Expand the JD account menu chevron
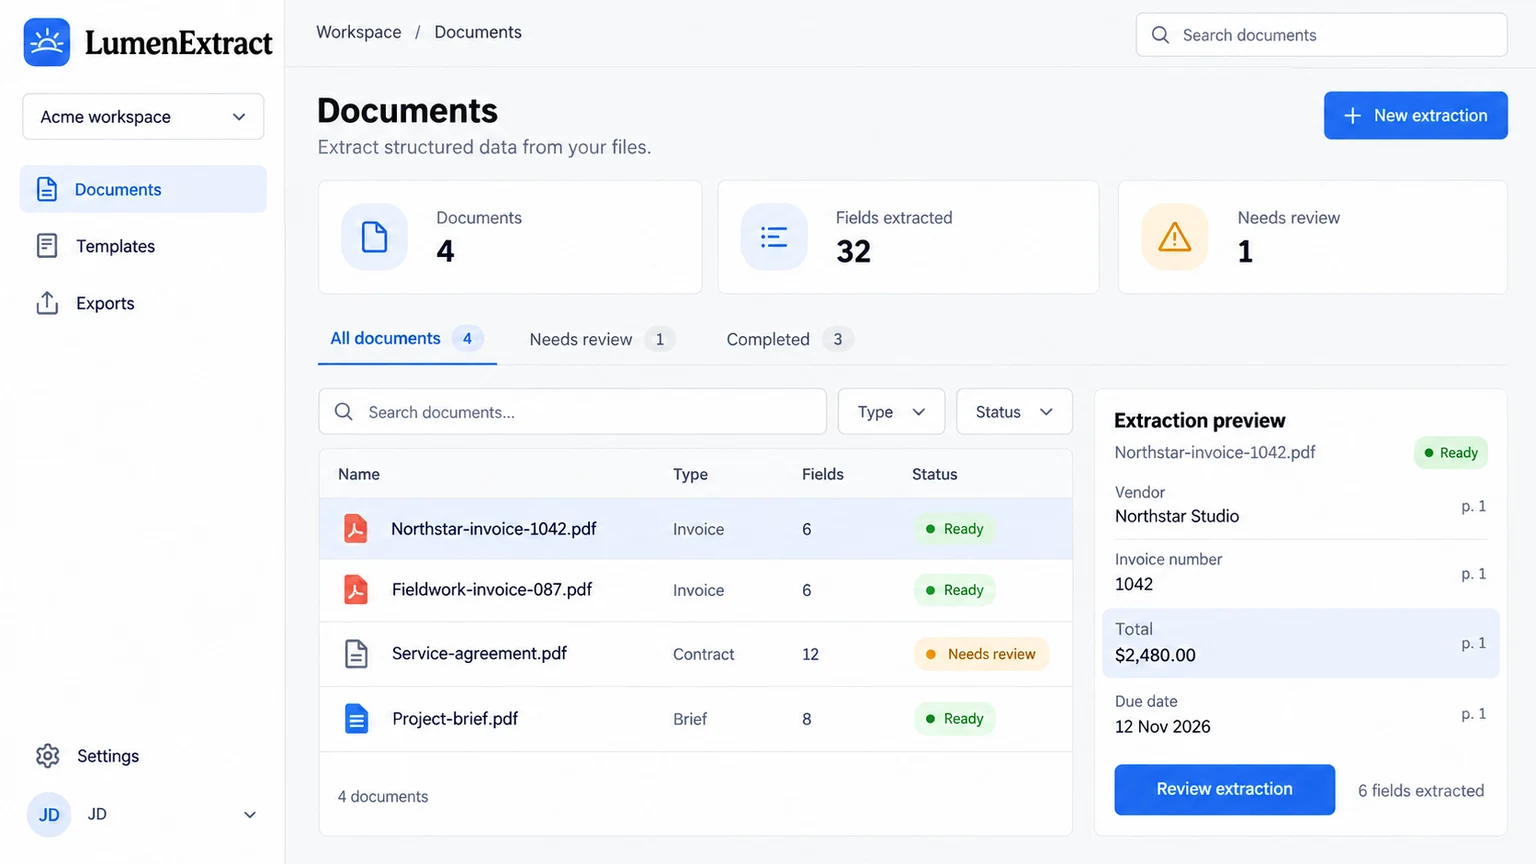 pyautogui.click(x=250, y=815)
